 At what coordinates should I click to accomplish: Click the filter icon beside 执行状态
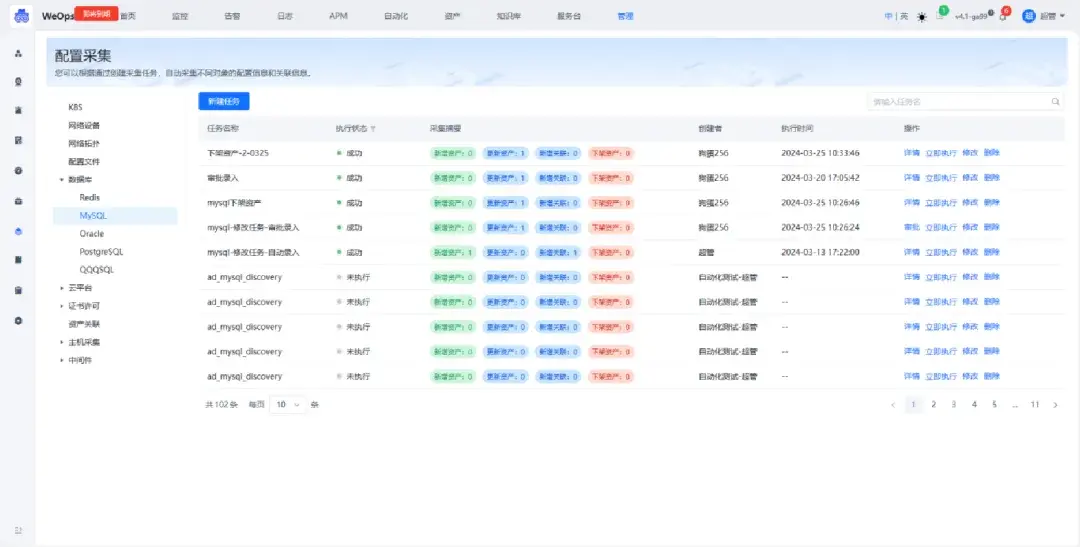373,129
